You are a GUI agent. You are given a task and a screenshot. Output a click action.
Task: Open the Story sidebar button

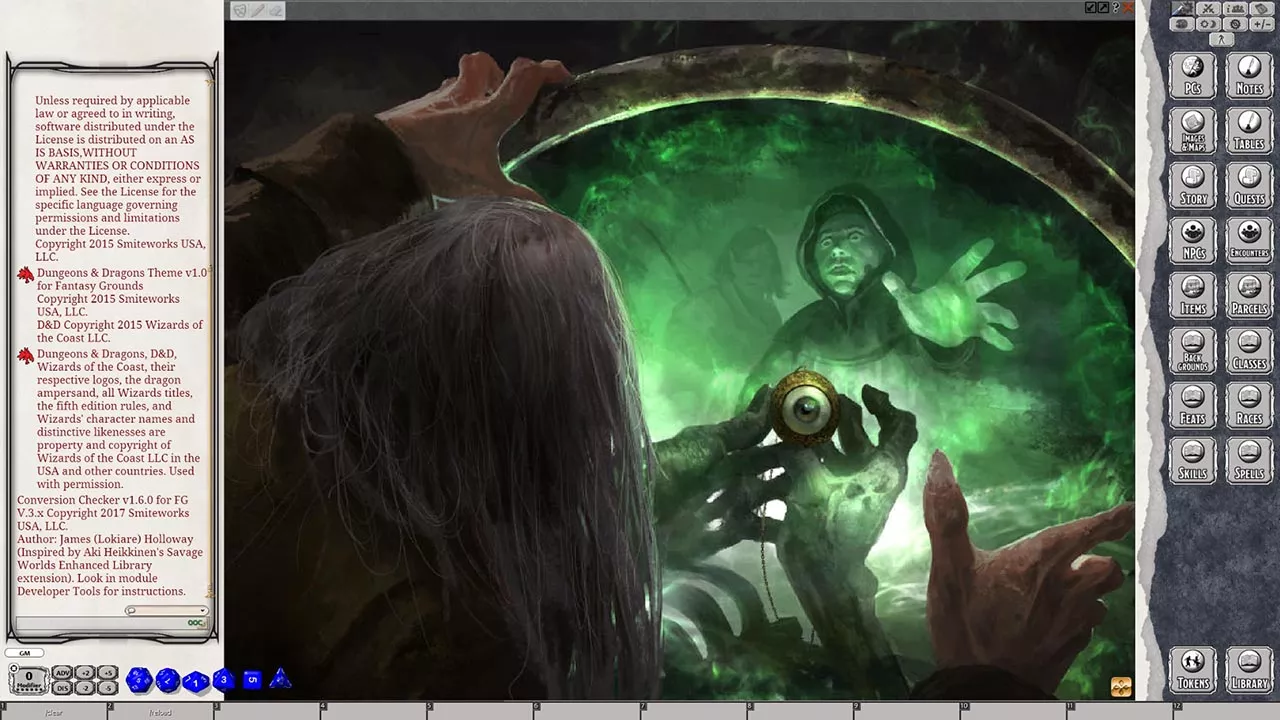point(1193,186)
